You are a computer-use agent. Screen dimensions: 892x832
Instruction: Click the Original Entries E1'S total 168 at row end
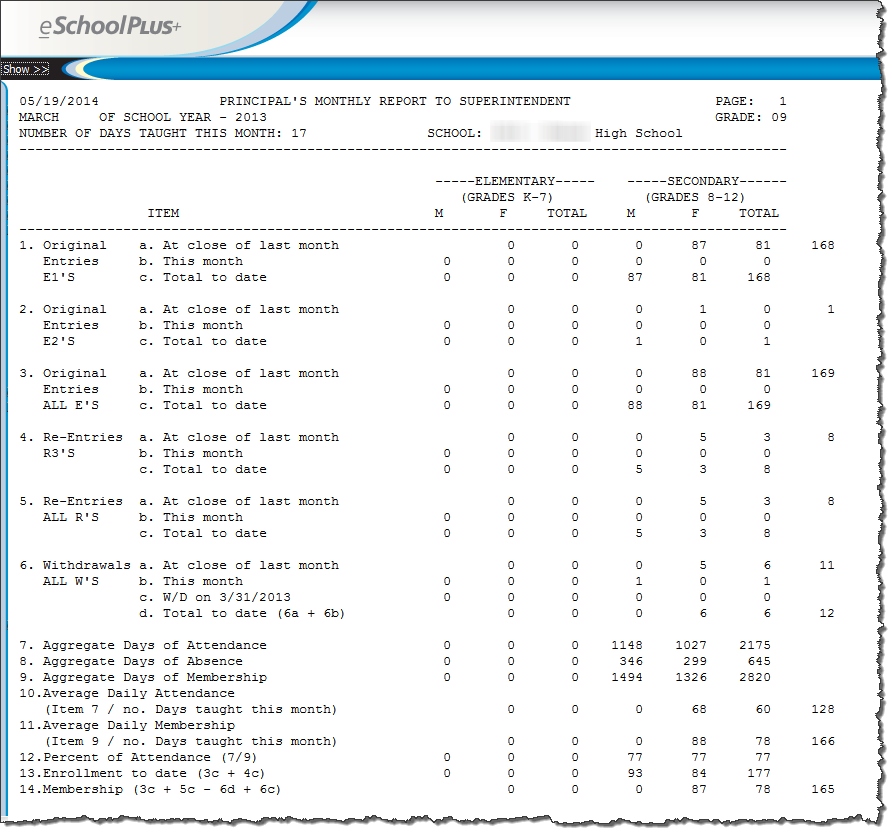[x=822, y=245]
